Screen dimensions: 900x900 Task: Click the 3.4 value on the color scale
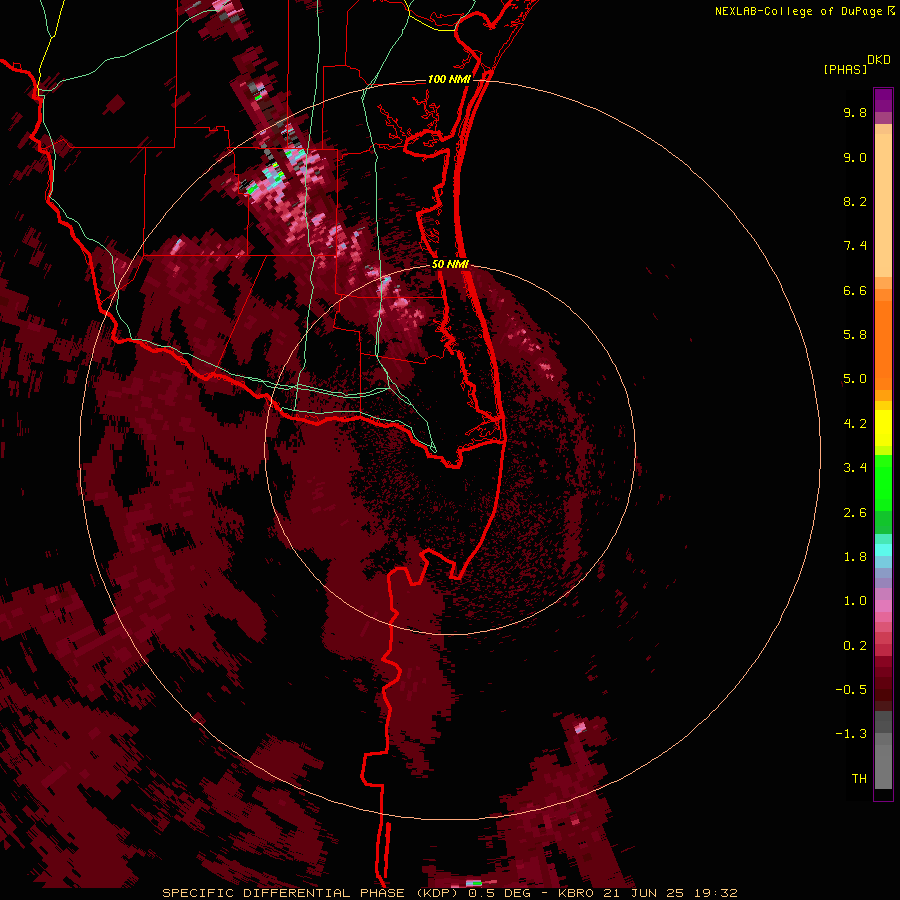click(855, 468)
